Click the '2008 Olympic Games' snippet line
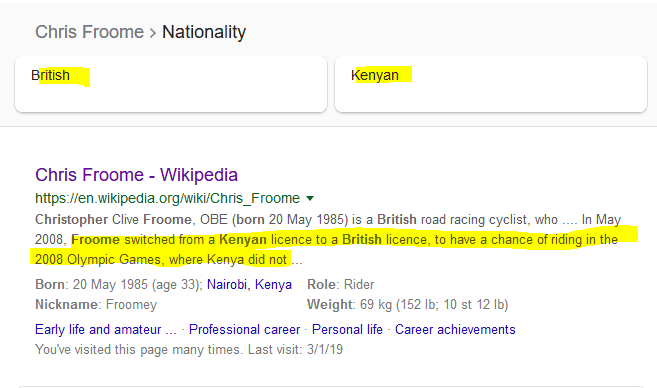Viewport: 657px width, 388px height. click(169, 259)
